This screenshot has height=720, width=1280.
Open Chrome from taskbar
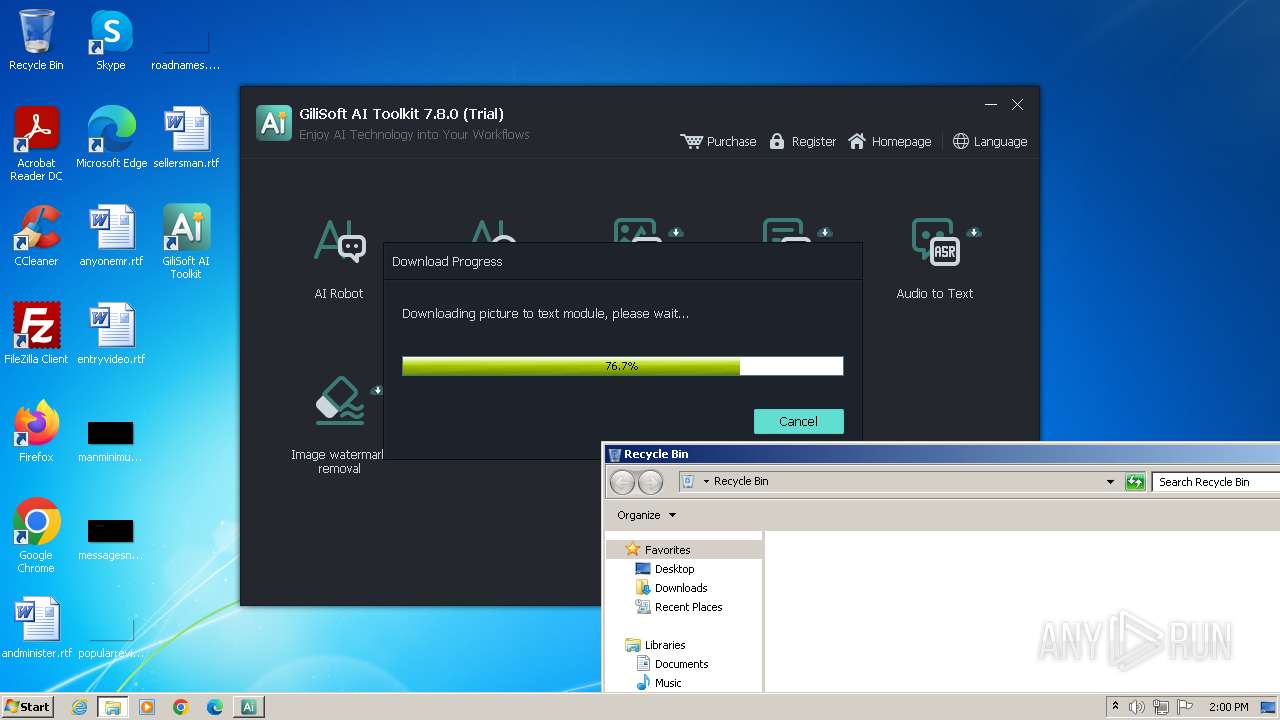[181, 707]
